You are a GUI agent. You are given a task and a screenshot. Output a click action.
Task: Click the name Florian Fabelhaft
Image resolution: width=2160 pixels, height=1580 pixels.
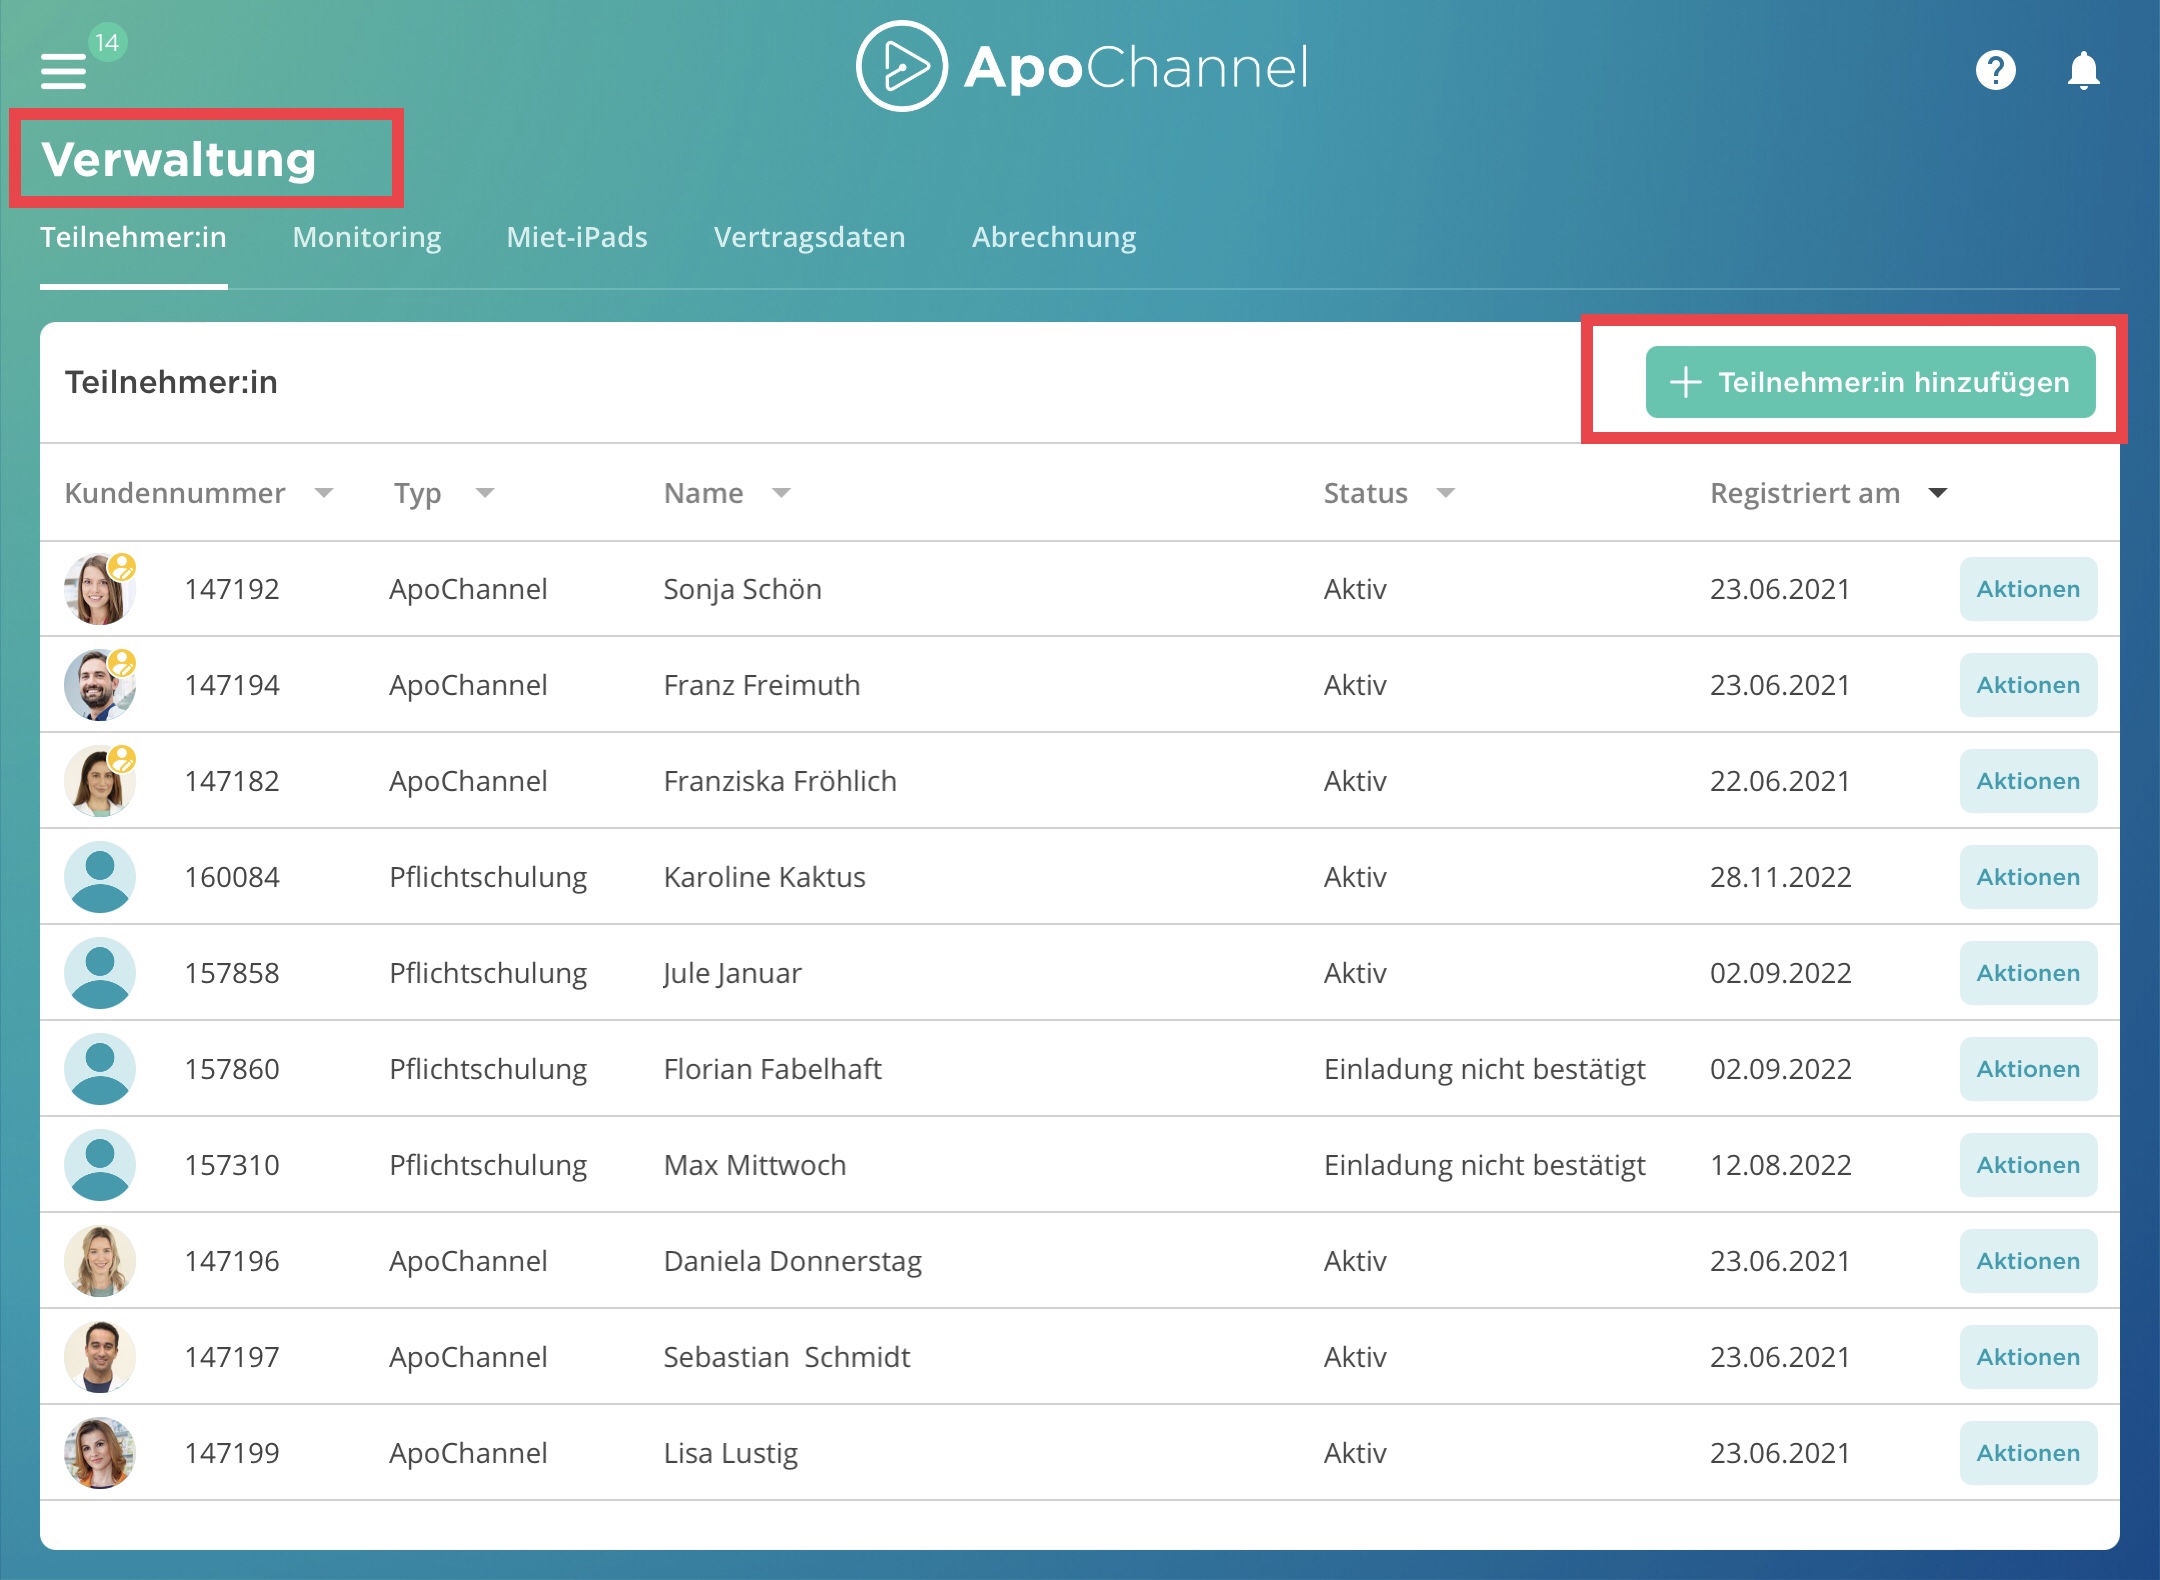click(x=772, y=1069)
